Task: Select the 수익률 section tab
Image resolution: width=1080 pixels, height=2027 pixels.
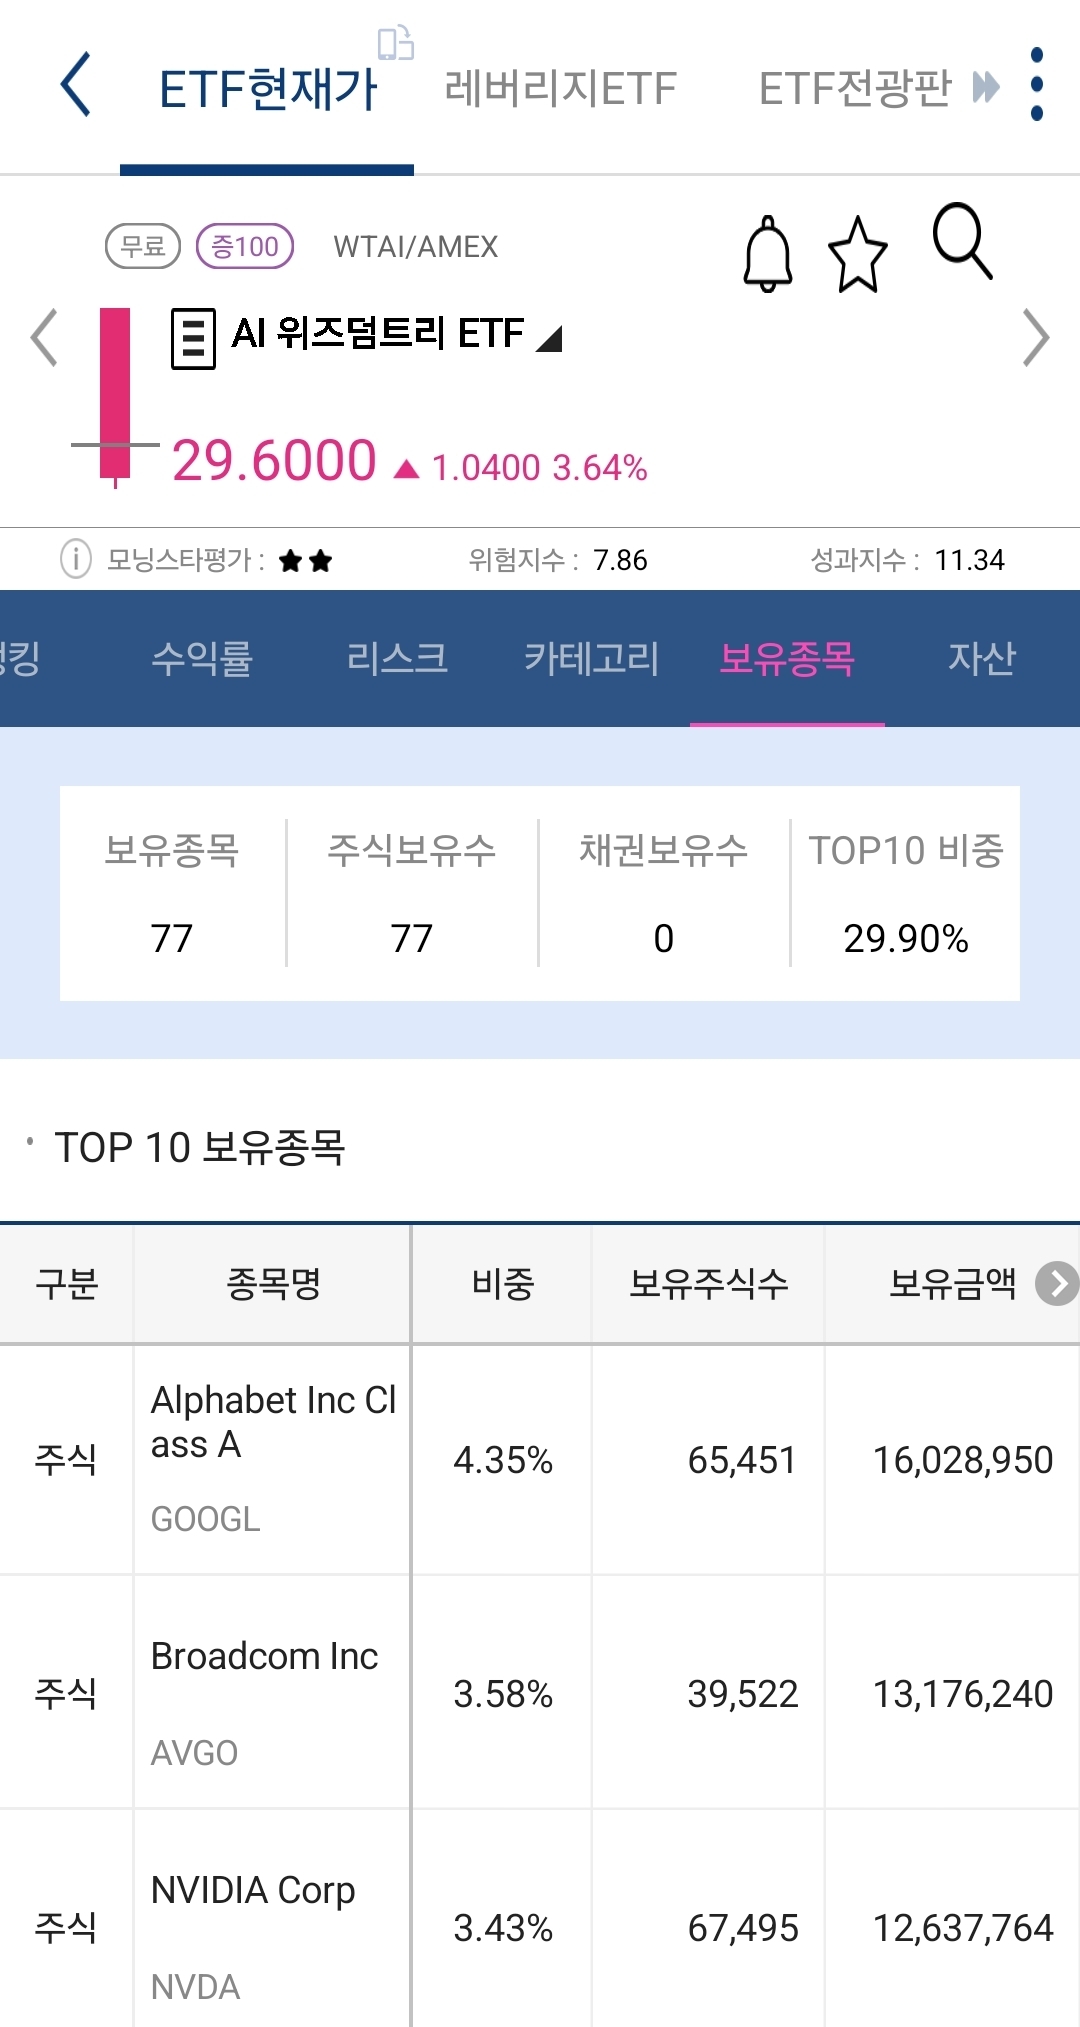Action: pos(205,659)
